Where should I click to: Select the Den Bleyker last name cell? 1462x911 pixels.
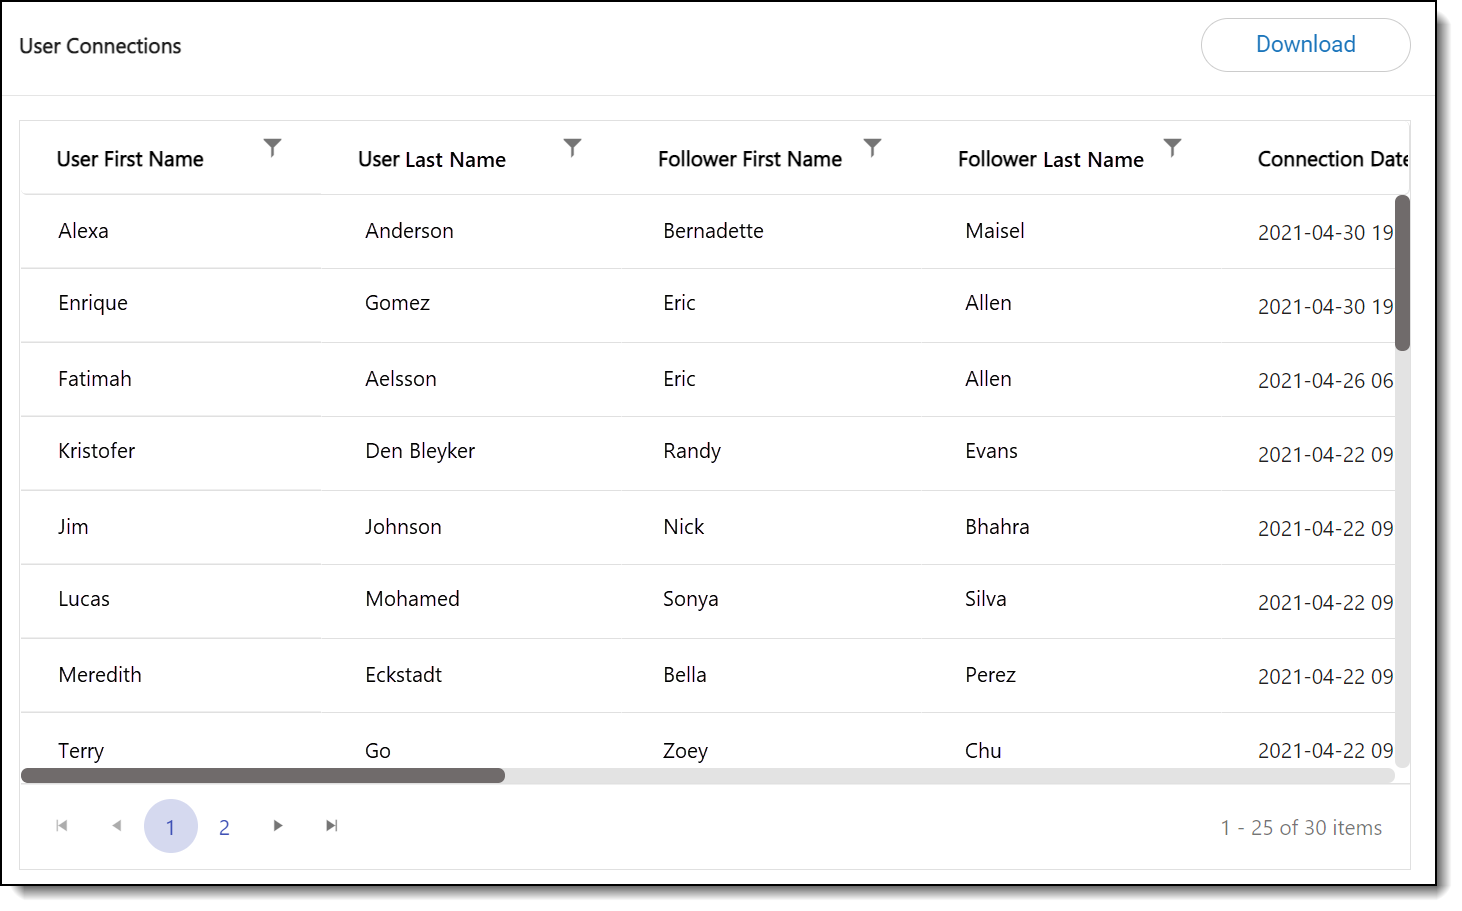point(420,451)
